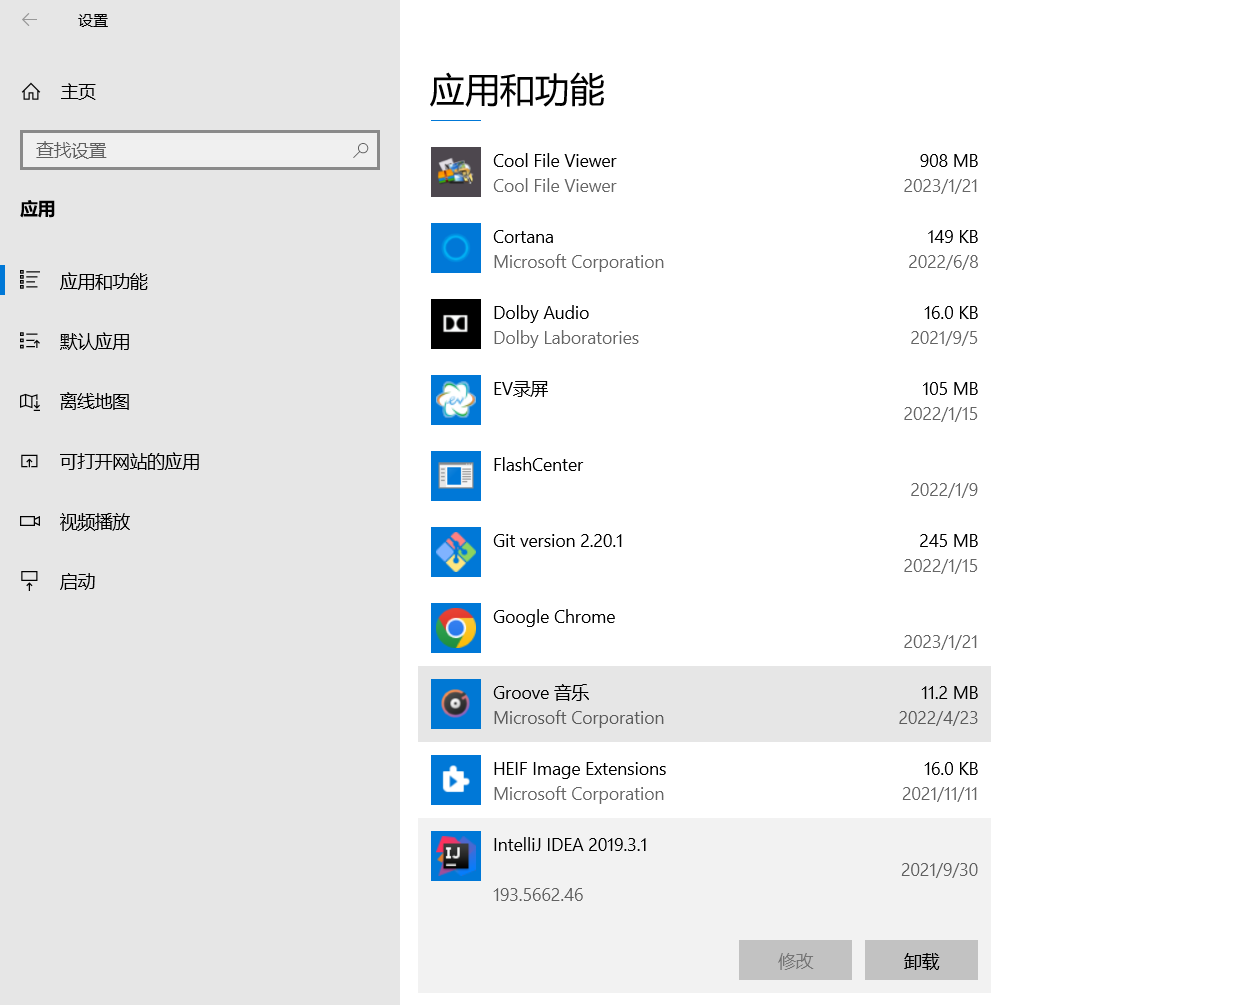Click the 245 MB size value
Screen dimensions: 1249x1005
[x=949, y=541]
